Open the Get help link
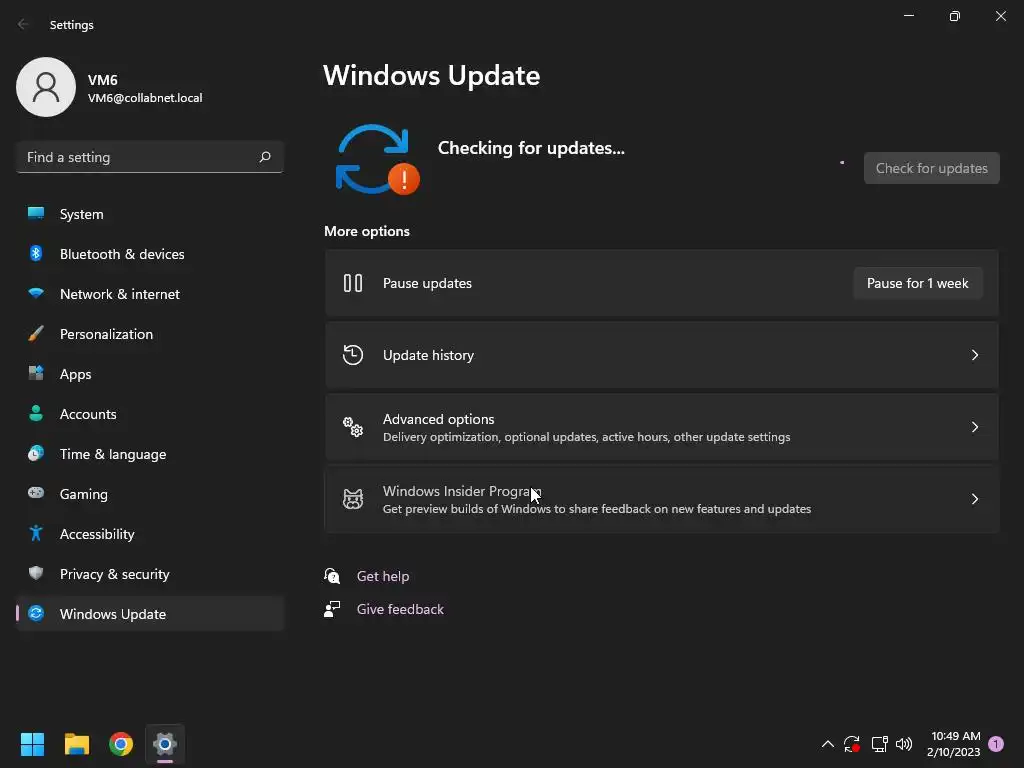The image size is (1024, 768). (383, 576)
